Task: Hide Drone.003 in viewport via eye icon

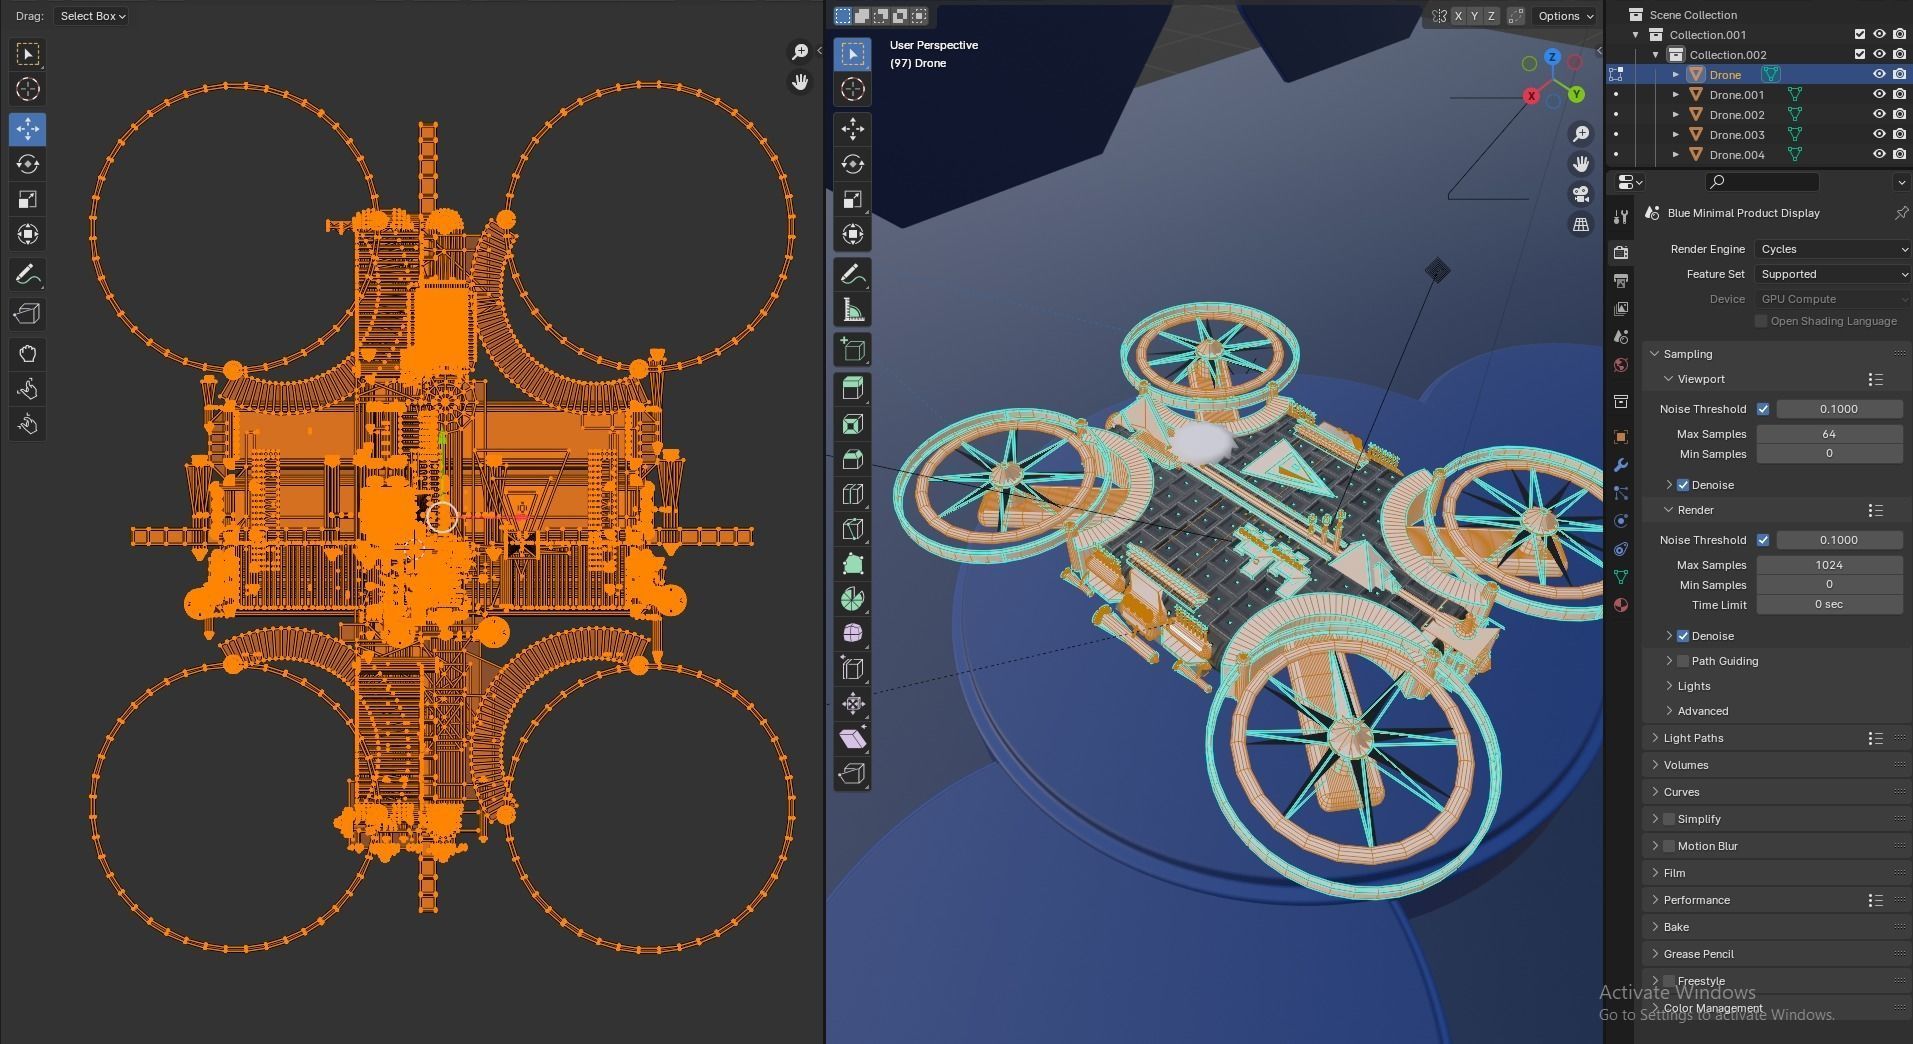Action: click(1879, 135)
